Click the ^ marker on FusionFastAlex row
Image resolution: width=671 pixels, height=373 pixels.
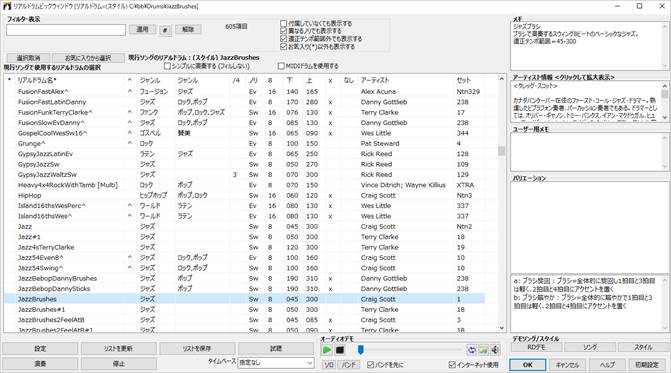(130, 92)
